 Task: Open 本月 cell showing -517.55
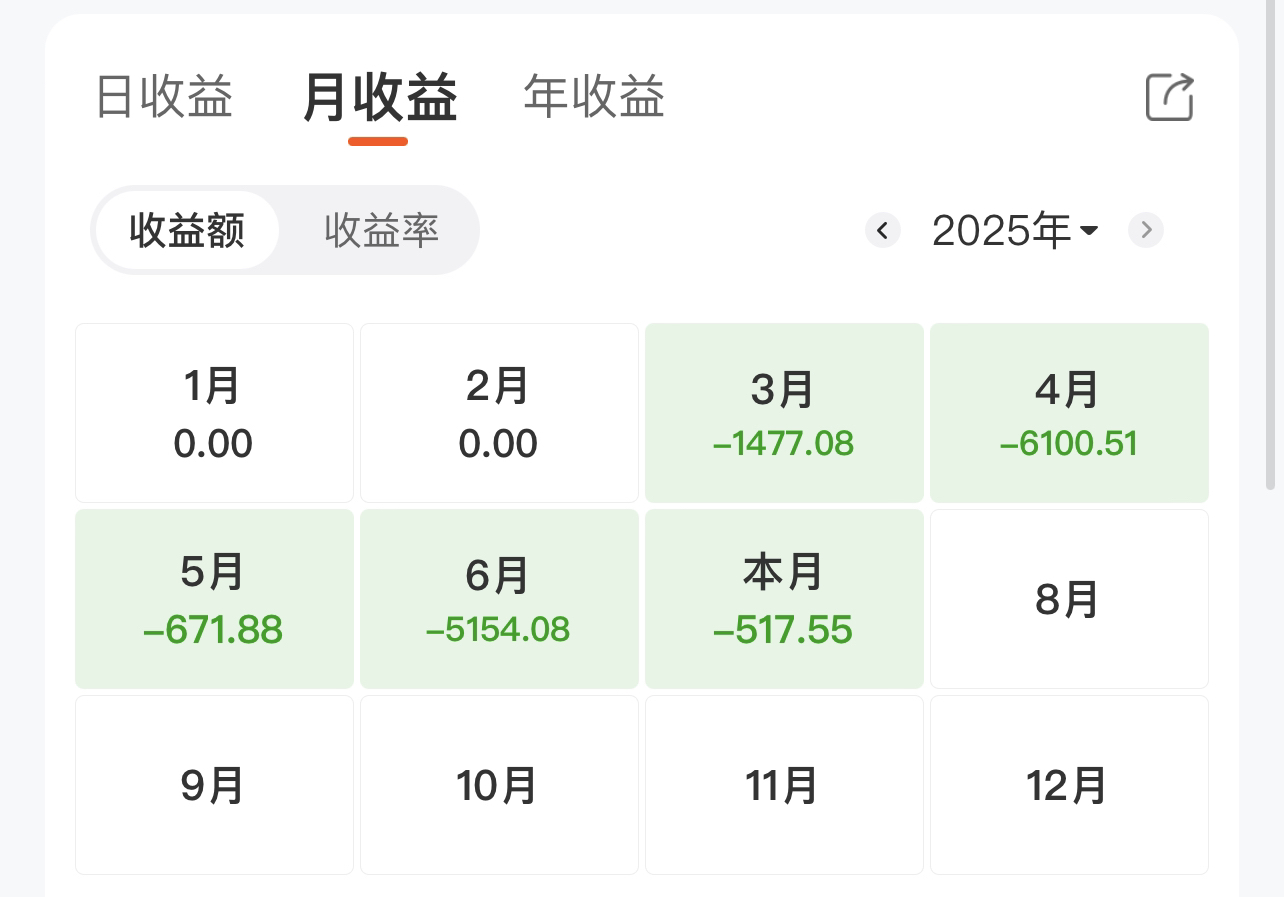coord(784,599)
